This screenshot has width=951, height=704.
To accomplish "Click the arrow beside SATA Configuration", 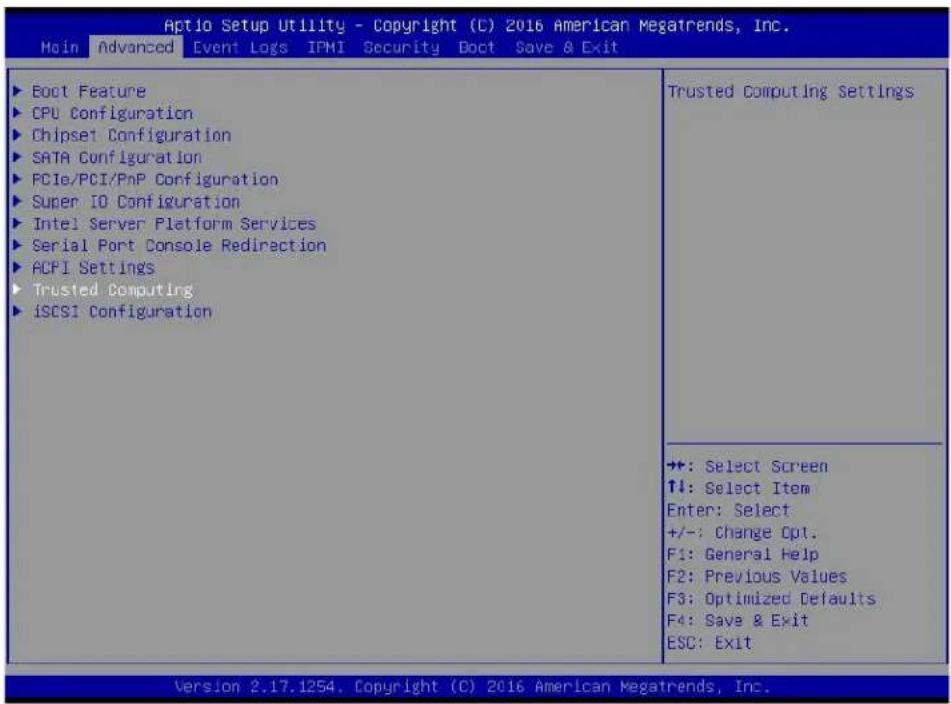I will 18,157.
